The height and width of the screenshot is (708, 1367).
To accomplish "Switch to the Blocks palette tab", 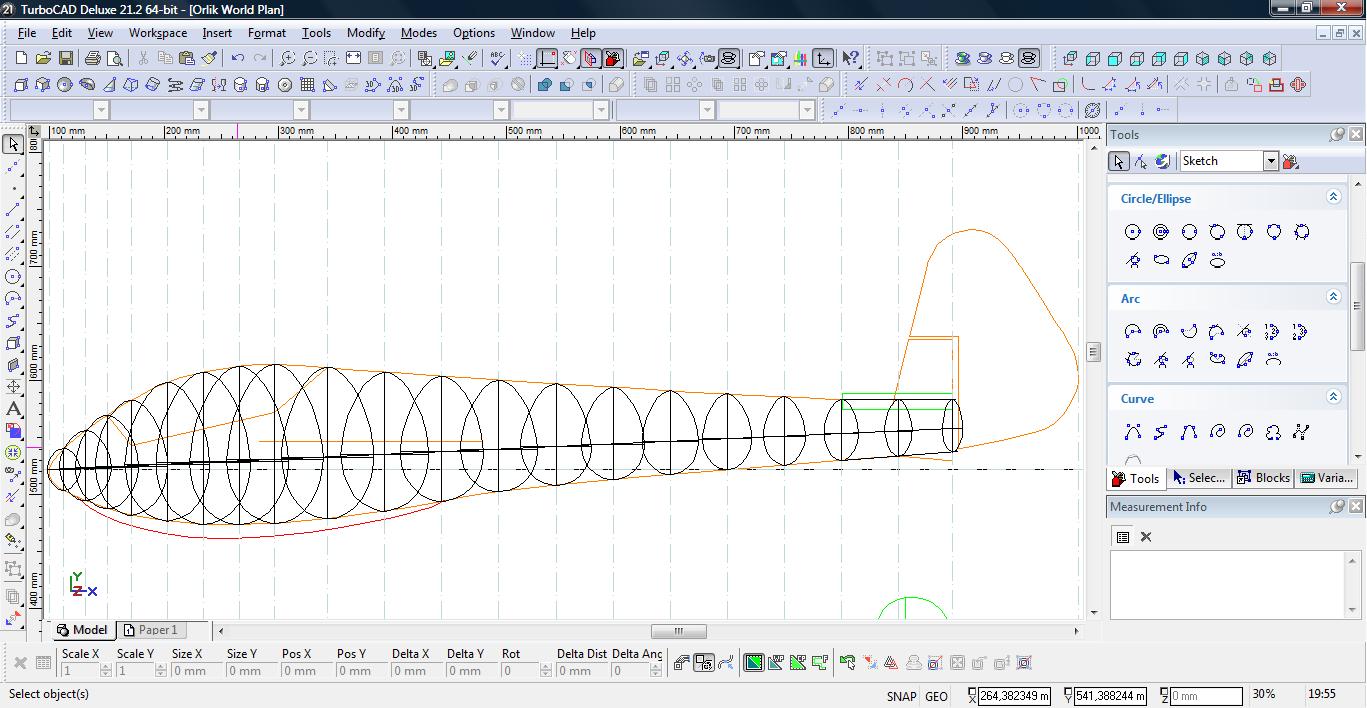I will point(1264,478).
